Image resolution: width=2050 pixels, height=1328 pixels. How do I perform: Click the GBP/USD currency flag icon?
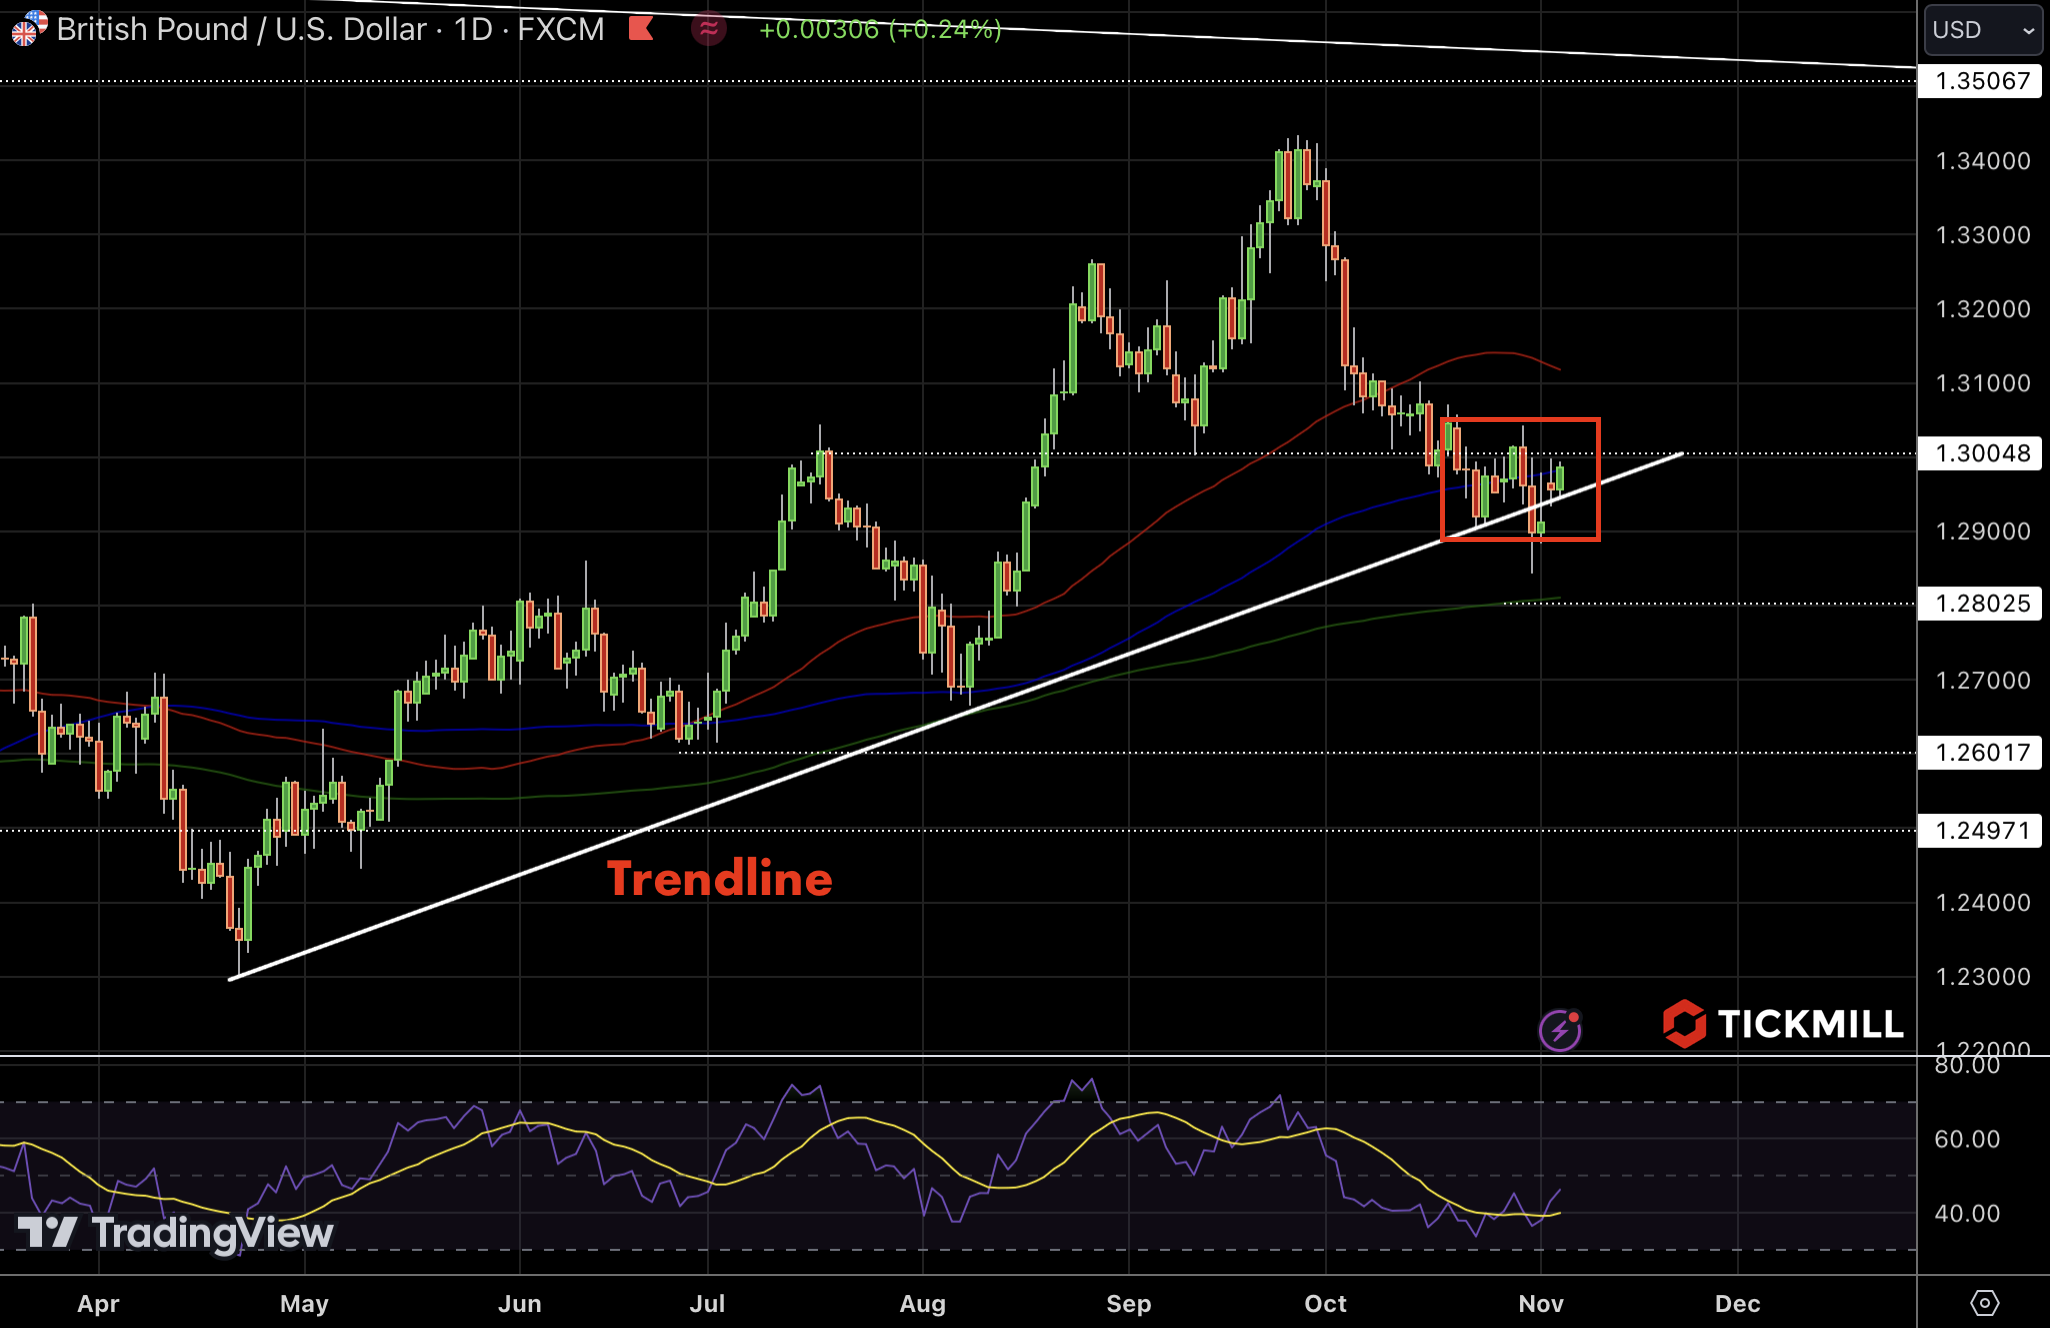pos(28,28)
